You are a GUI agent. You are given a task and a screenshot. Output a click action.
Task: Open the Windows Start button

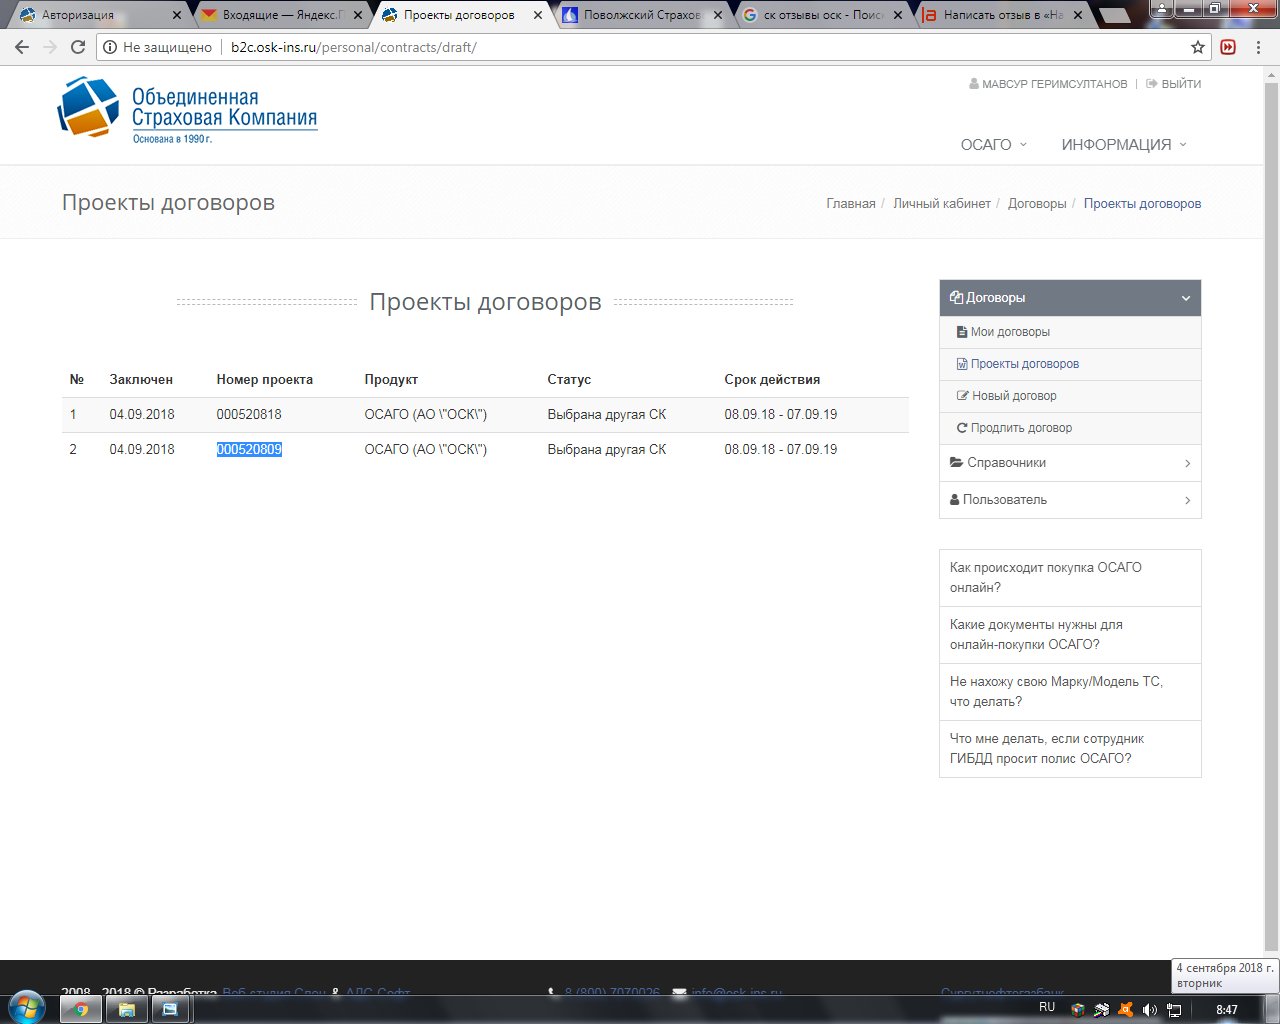tap(27, 1007)
